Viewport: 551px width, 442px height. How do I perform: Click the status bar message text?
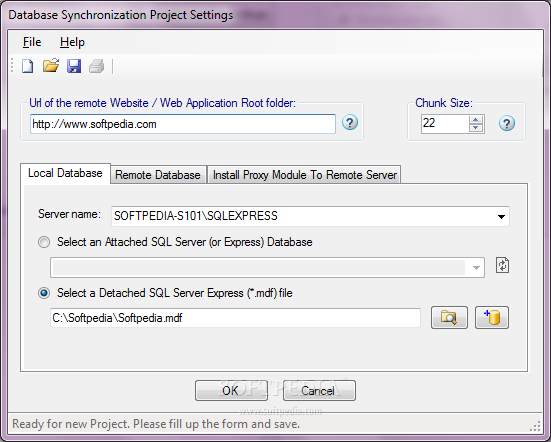(156, 424)
